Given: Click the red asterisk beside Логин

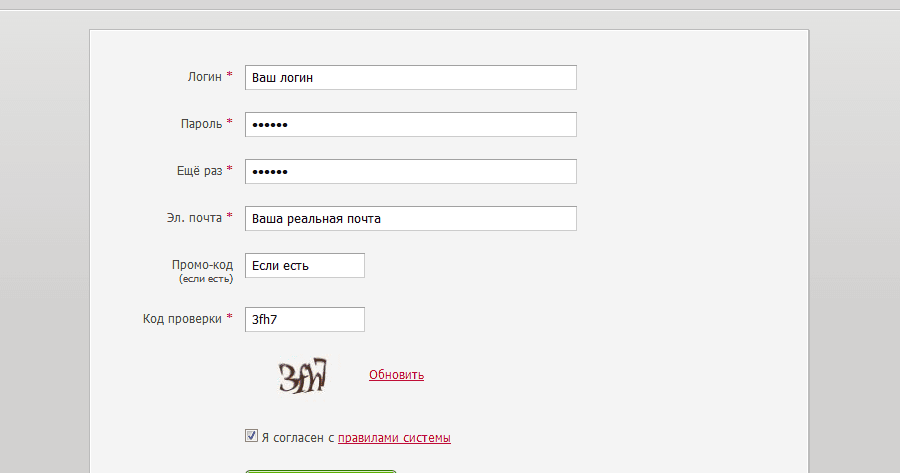Looking at the screenshot, I should coord(229,75).
